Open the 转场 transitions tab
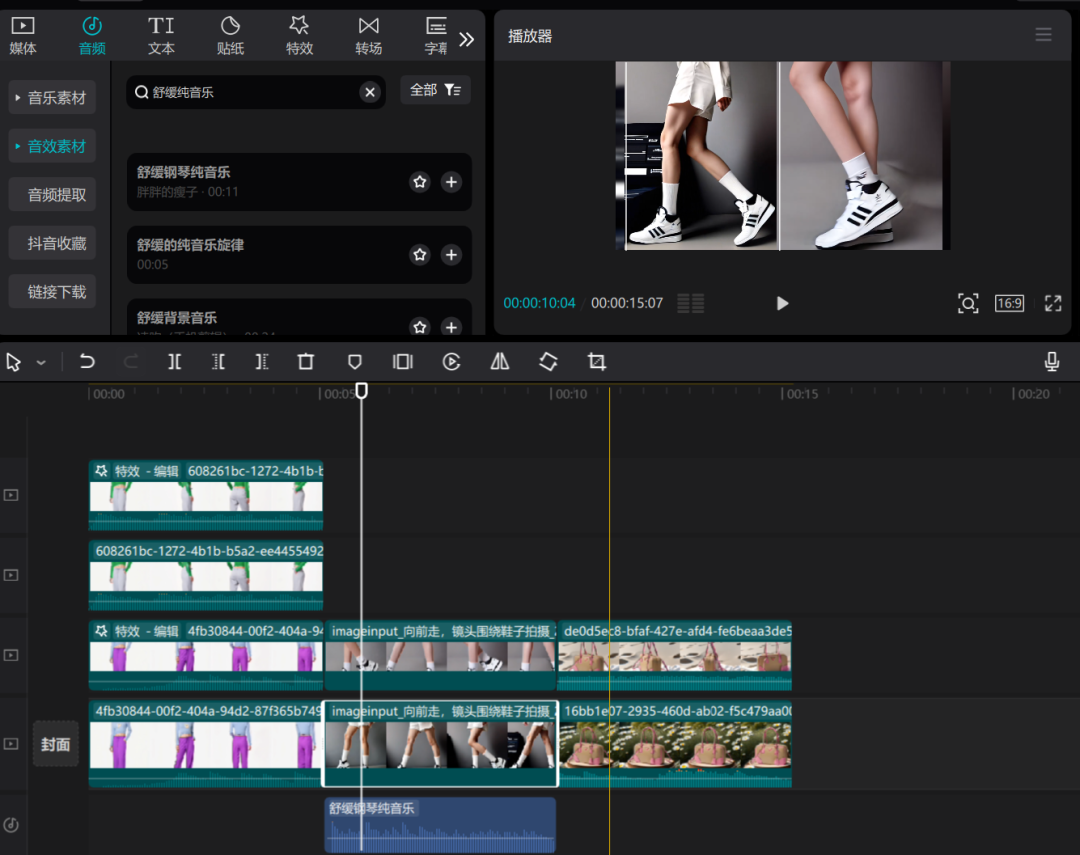This screenshot has height=855, width=1080. pyautogui.click(x=368, y=35)
